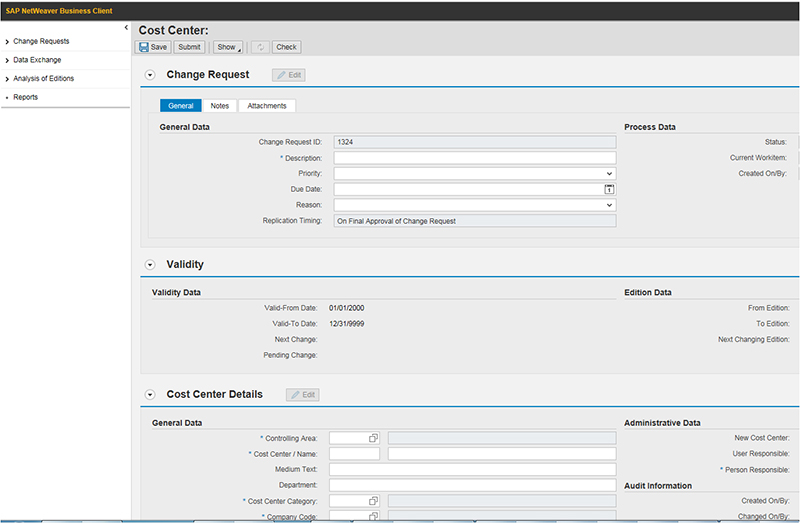The image size is (800, 523).
Task: Click the Submit button
Action: (x=189, y=47)
